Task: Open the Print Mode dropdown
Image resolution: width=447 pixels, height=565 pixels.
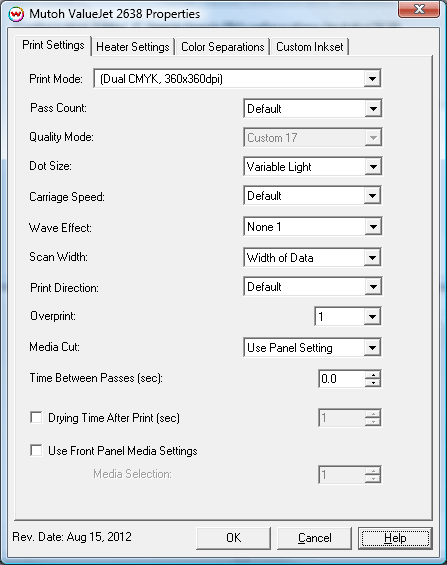Action: point(237,79)
